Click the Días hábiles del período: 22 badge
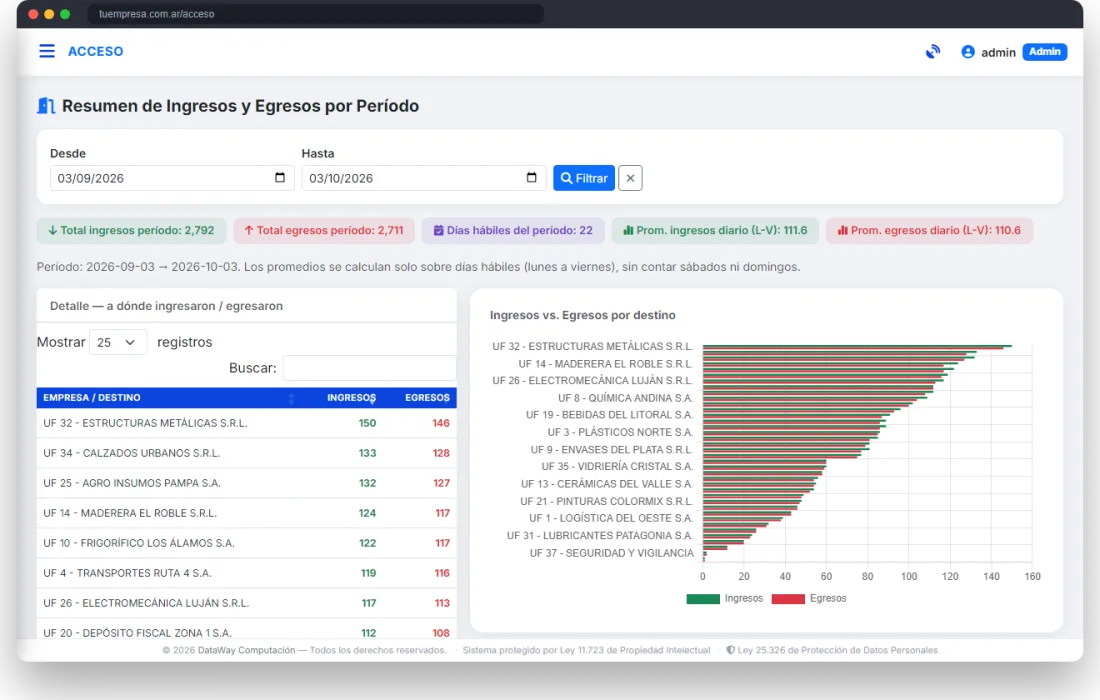This screenshot has width=1100, height=700. (x=513, y=230)
